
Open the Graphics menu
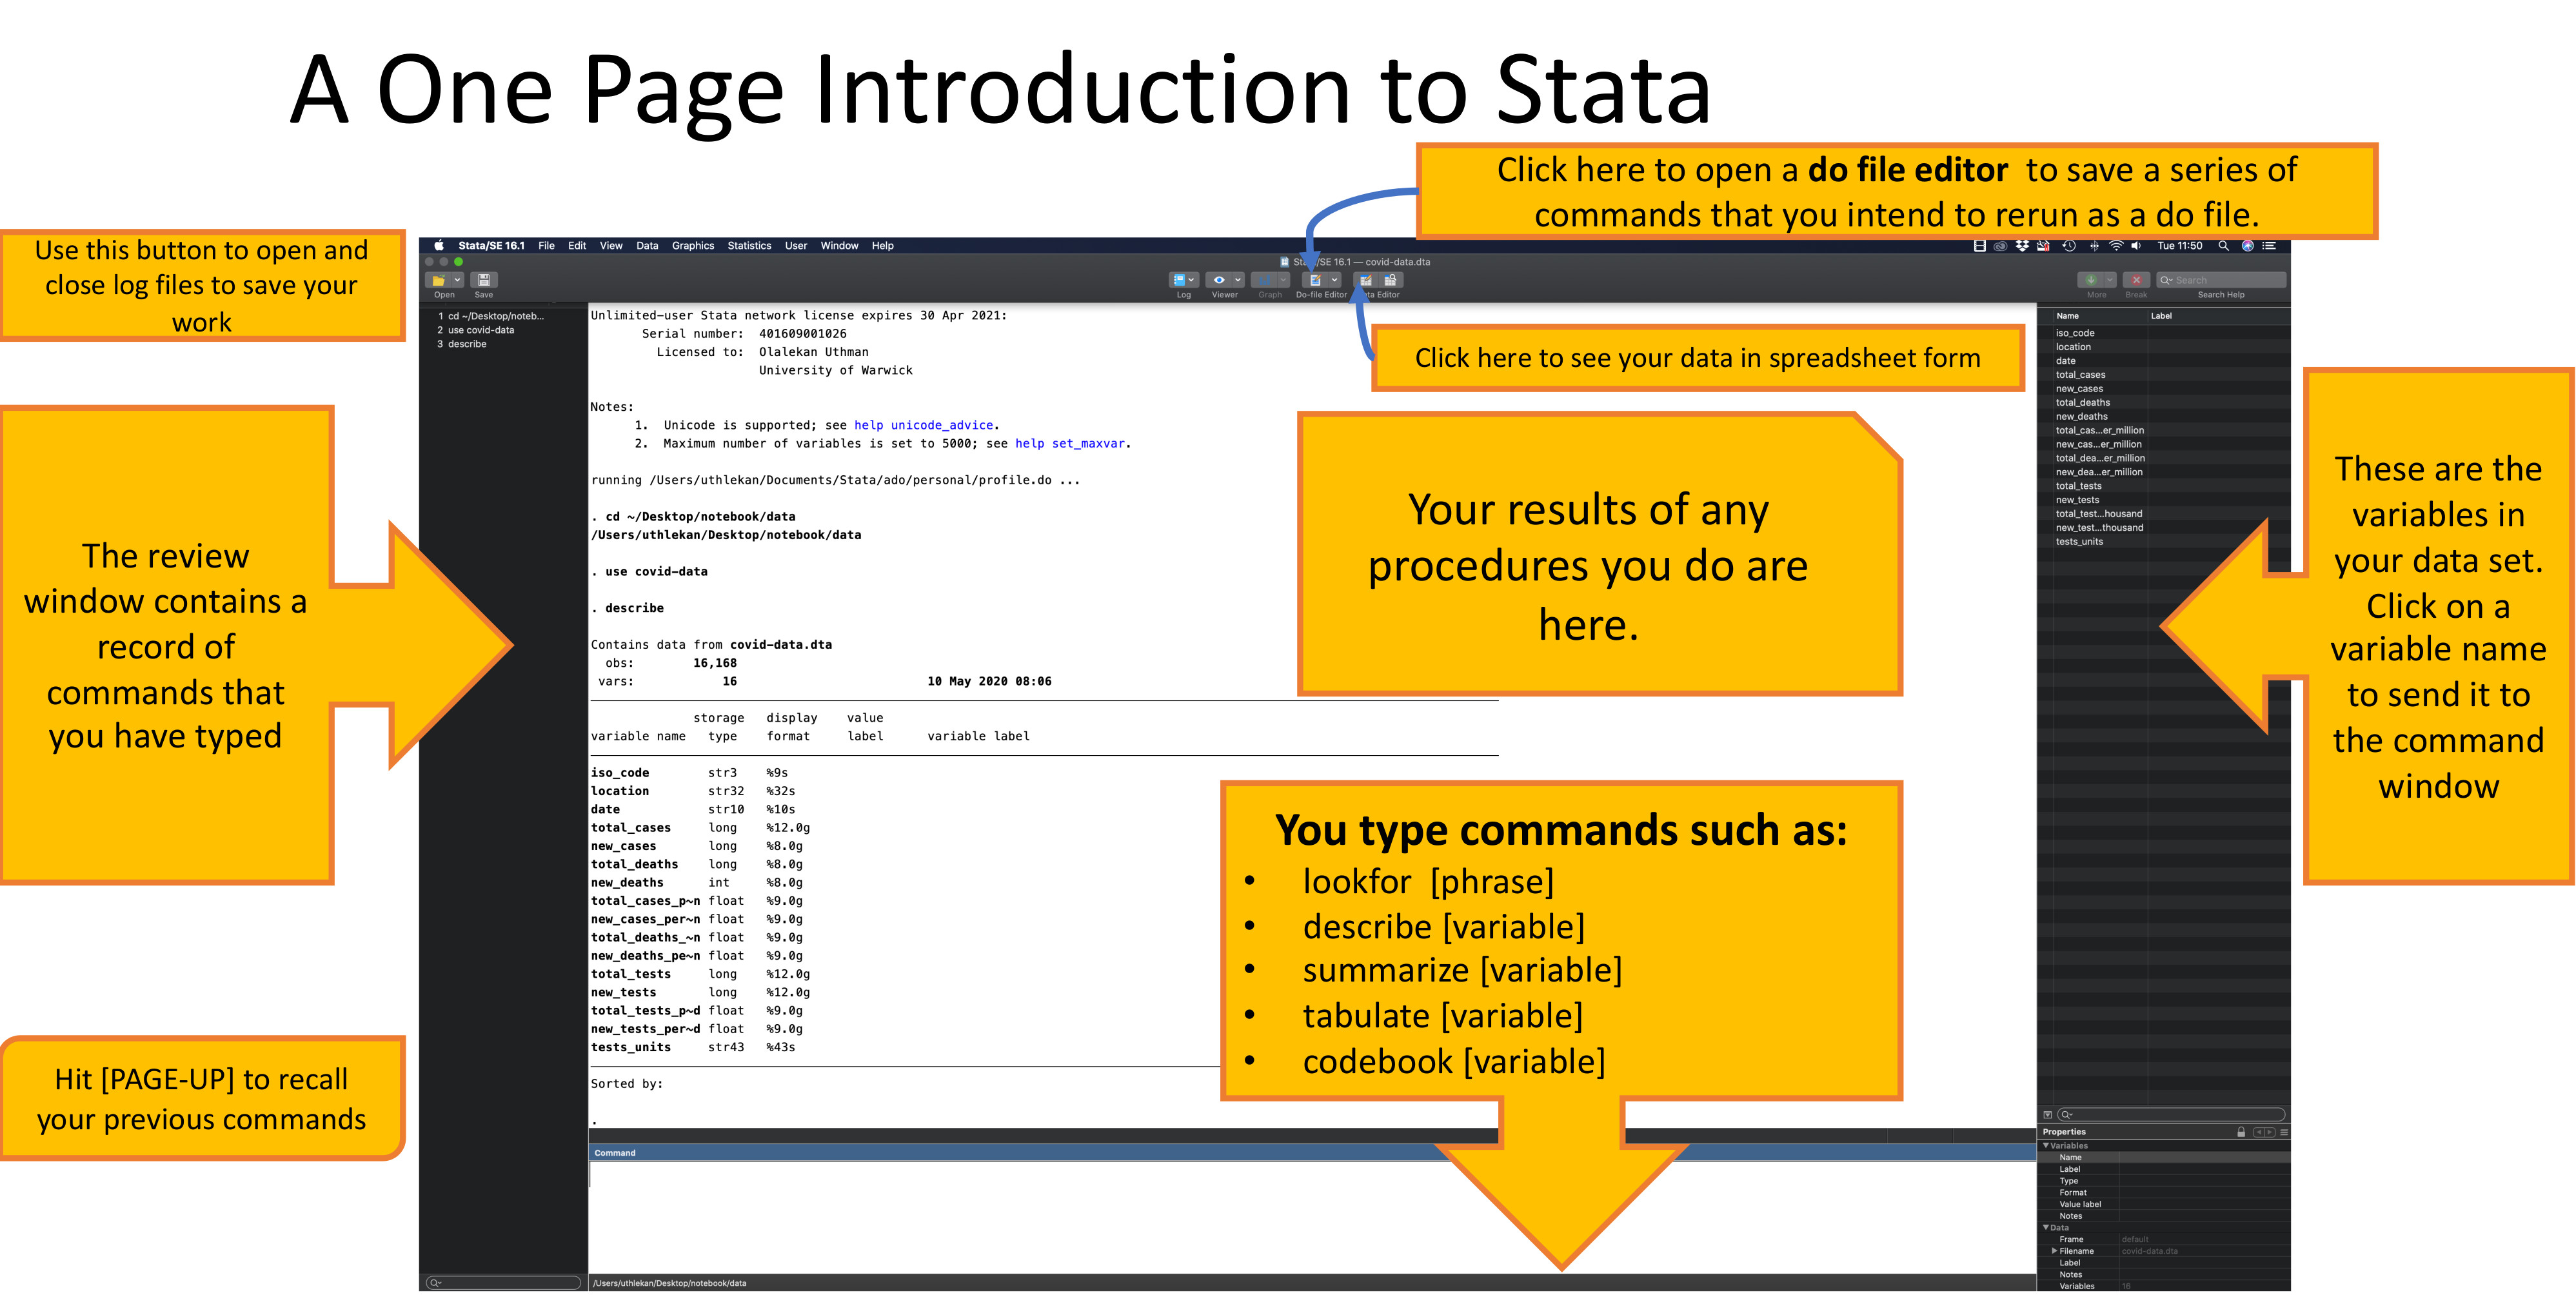point(693,245)
